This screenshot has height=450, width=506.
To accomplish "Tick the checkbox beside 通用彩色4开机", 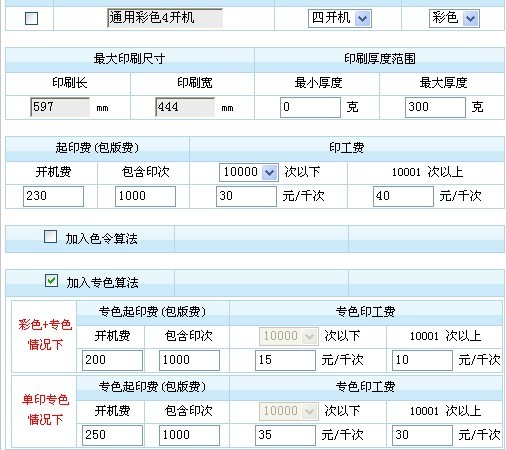I will click(x=32, y=18).
